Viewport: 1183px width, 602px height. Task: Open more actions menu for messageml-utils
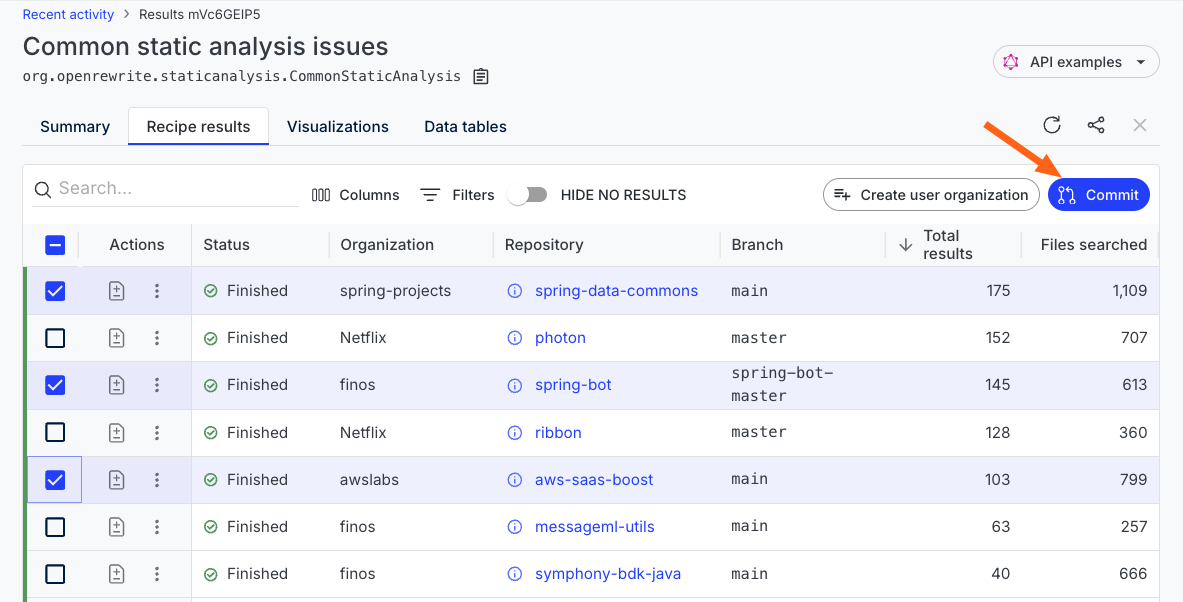[x=157, y=527]
